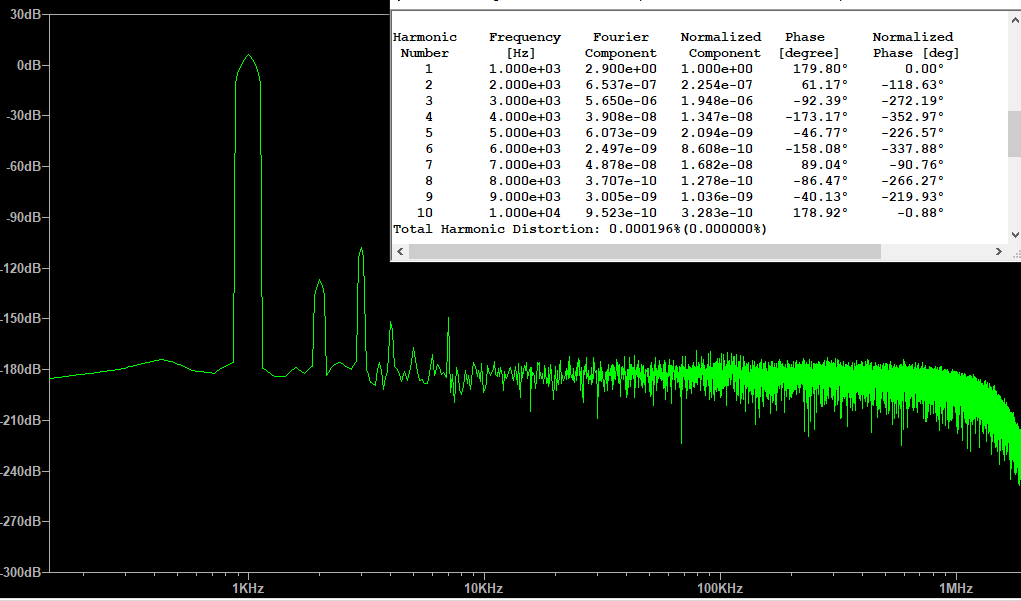Click the 2.900e+00 Fourier component value
The height and width of the screenshot is (601, 1021).
click(x=621, y=69)
